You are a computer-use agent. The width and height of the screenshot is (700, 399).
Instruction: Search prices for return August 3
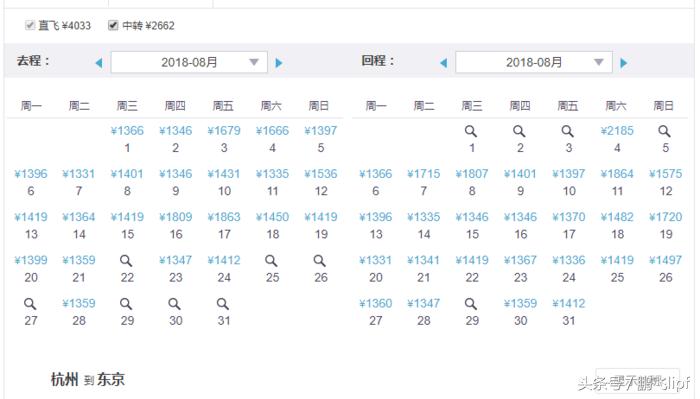(568, 131)
